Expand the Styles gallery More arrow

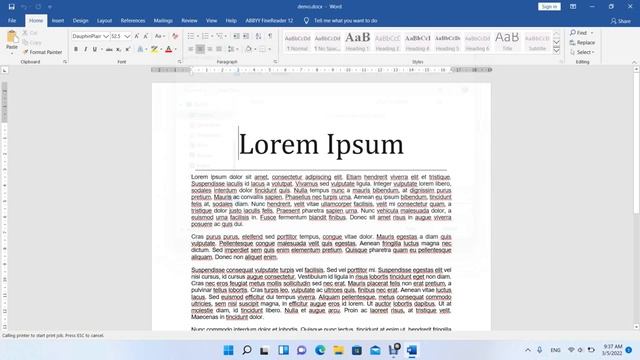pos(556,50)
